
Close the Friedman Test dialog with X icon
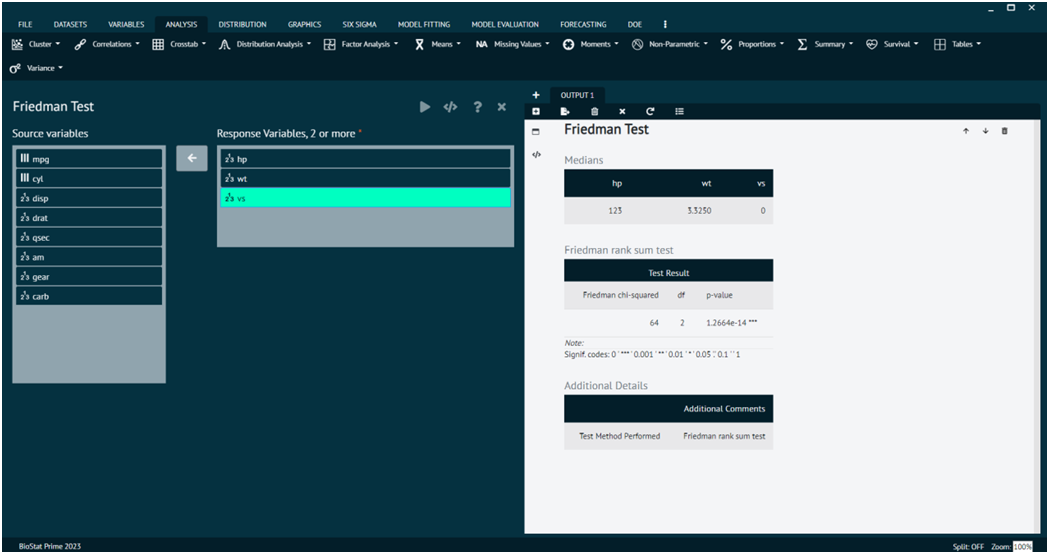(x=502, y=107)
